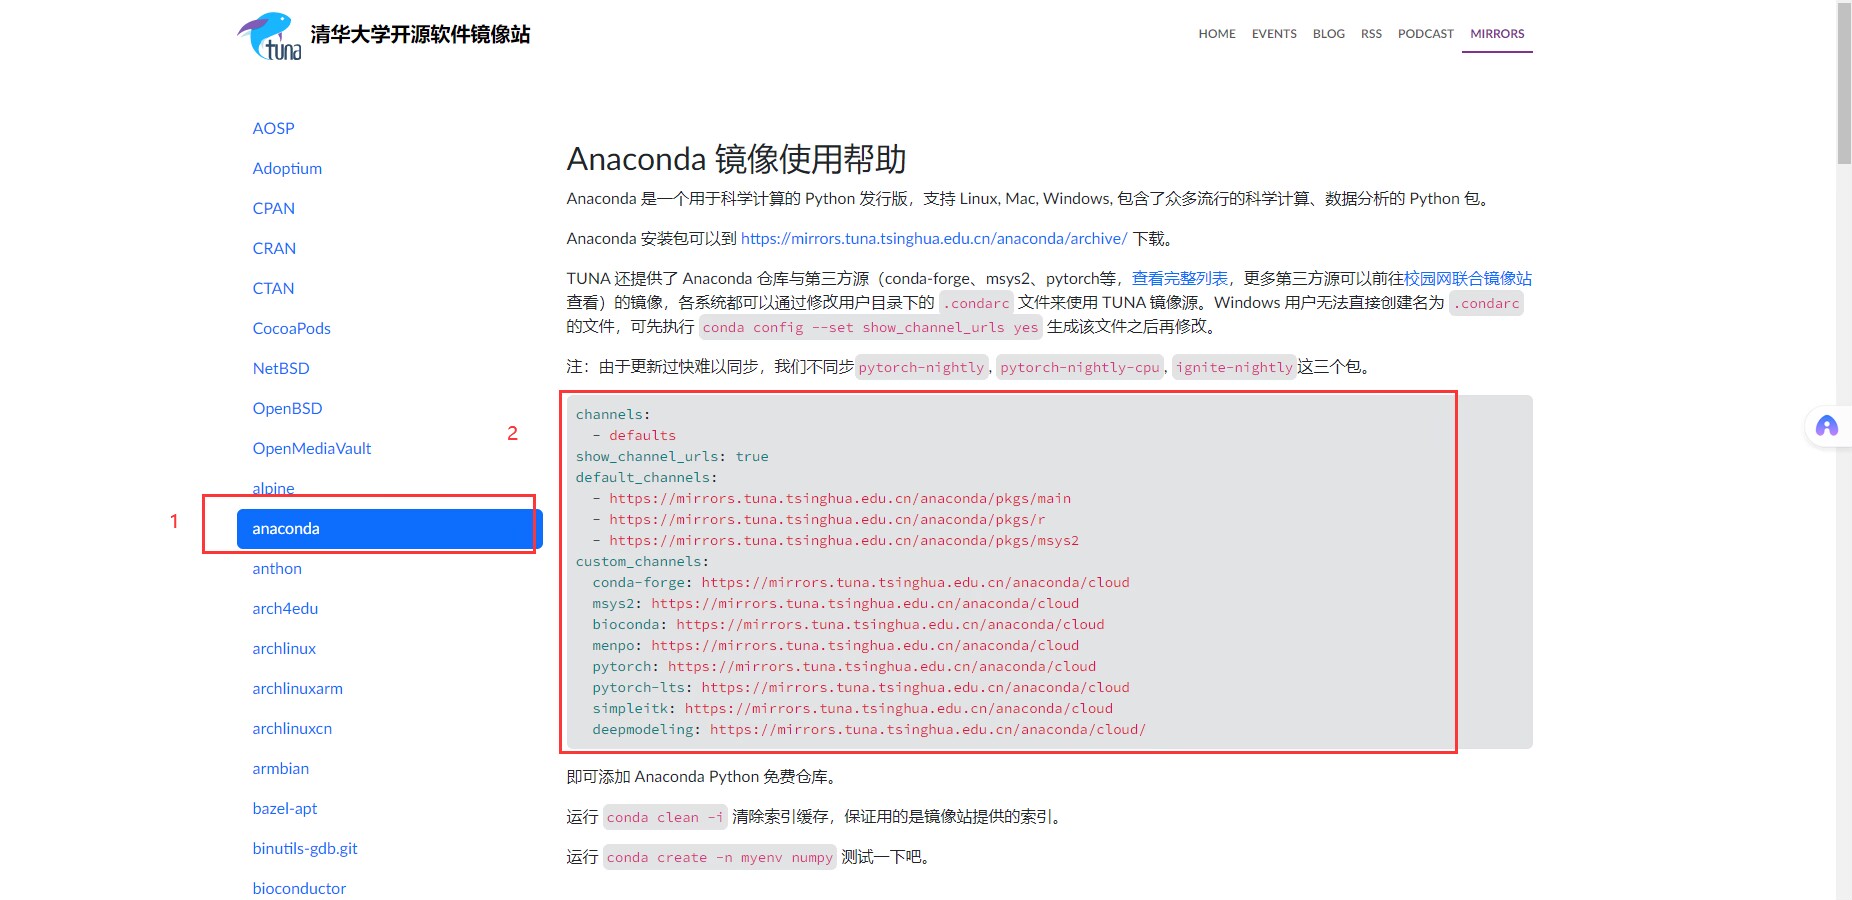Open CocoaPods mirror help
Viewport: 1852px width, 900px height.
(291, 328)
